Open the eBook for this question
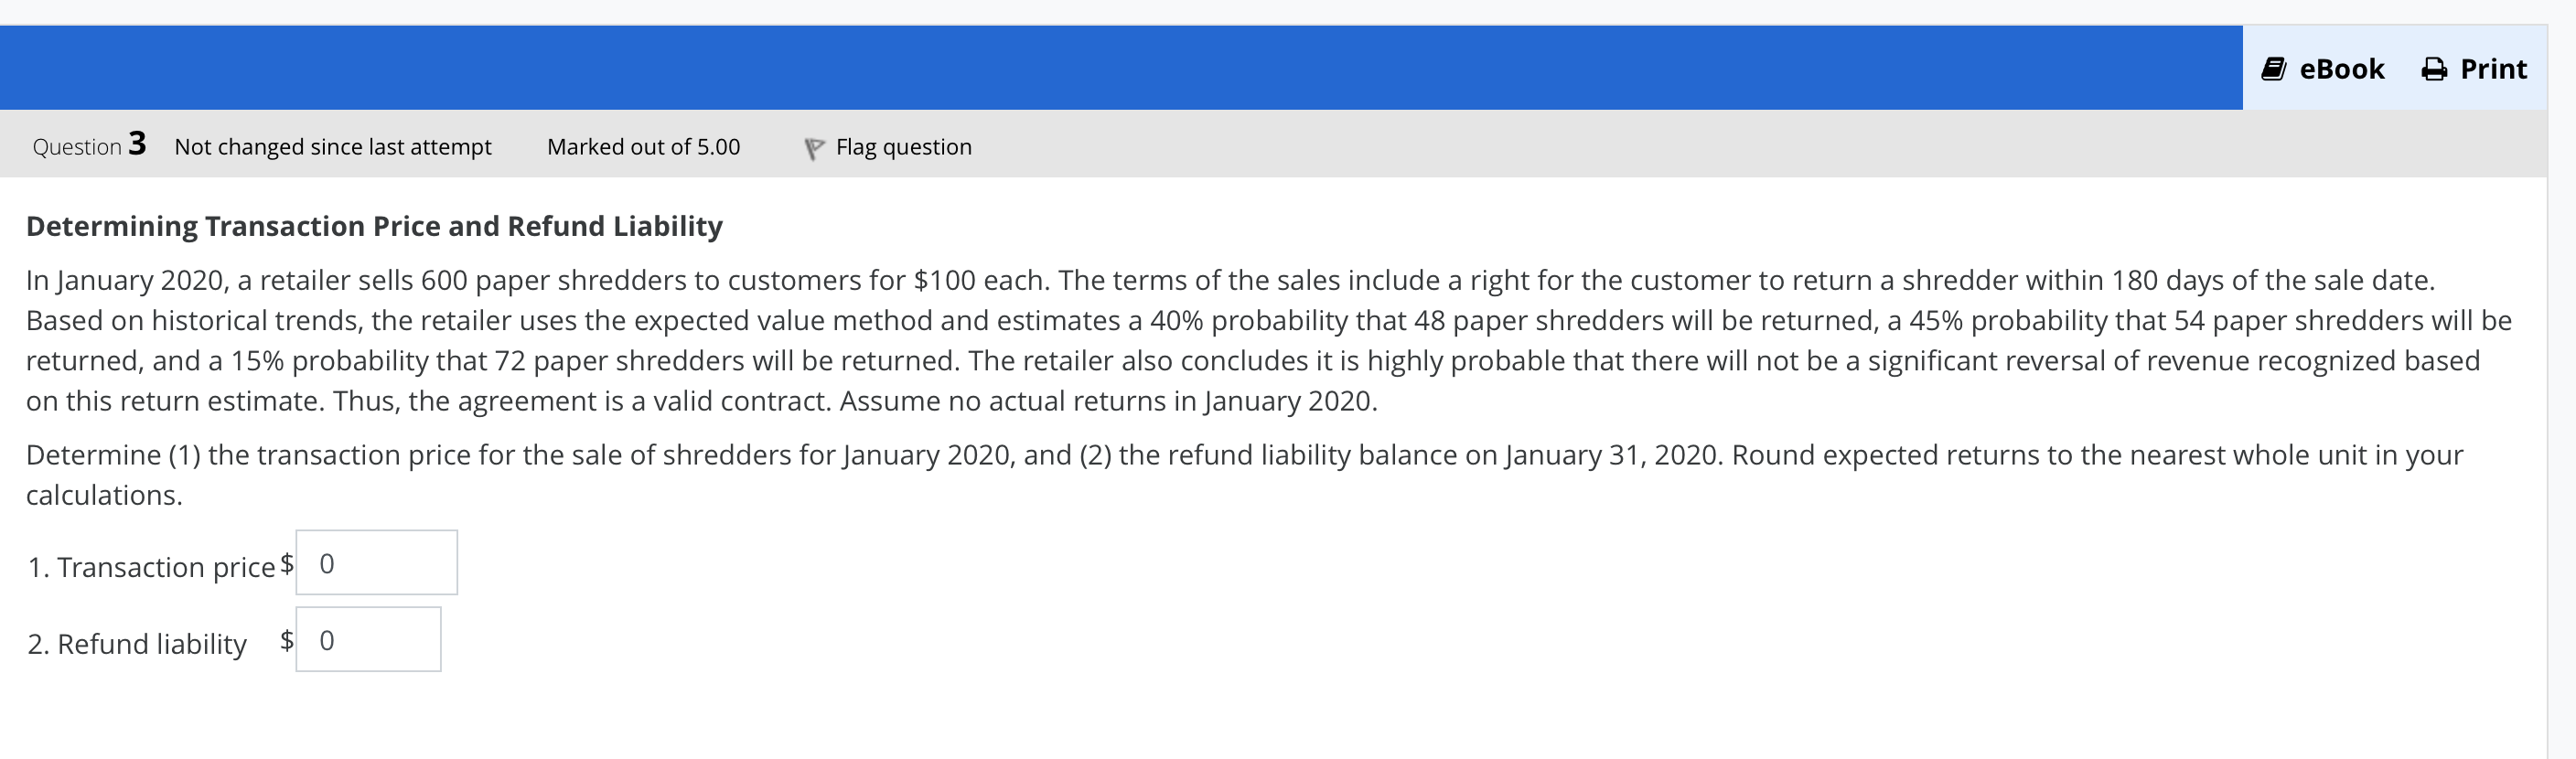The height and width of the screenshot is (759, 2576). pyautogui.click(x=2320, y=67)
